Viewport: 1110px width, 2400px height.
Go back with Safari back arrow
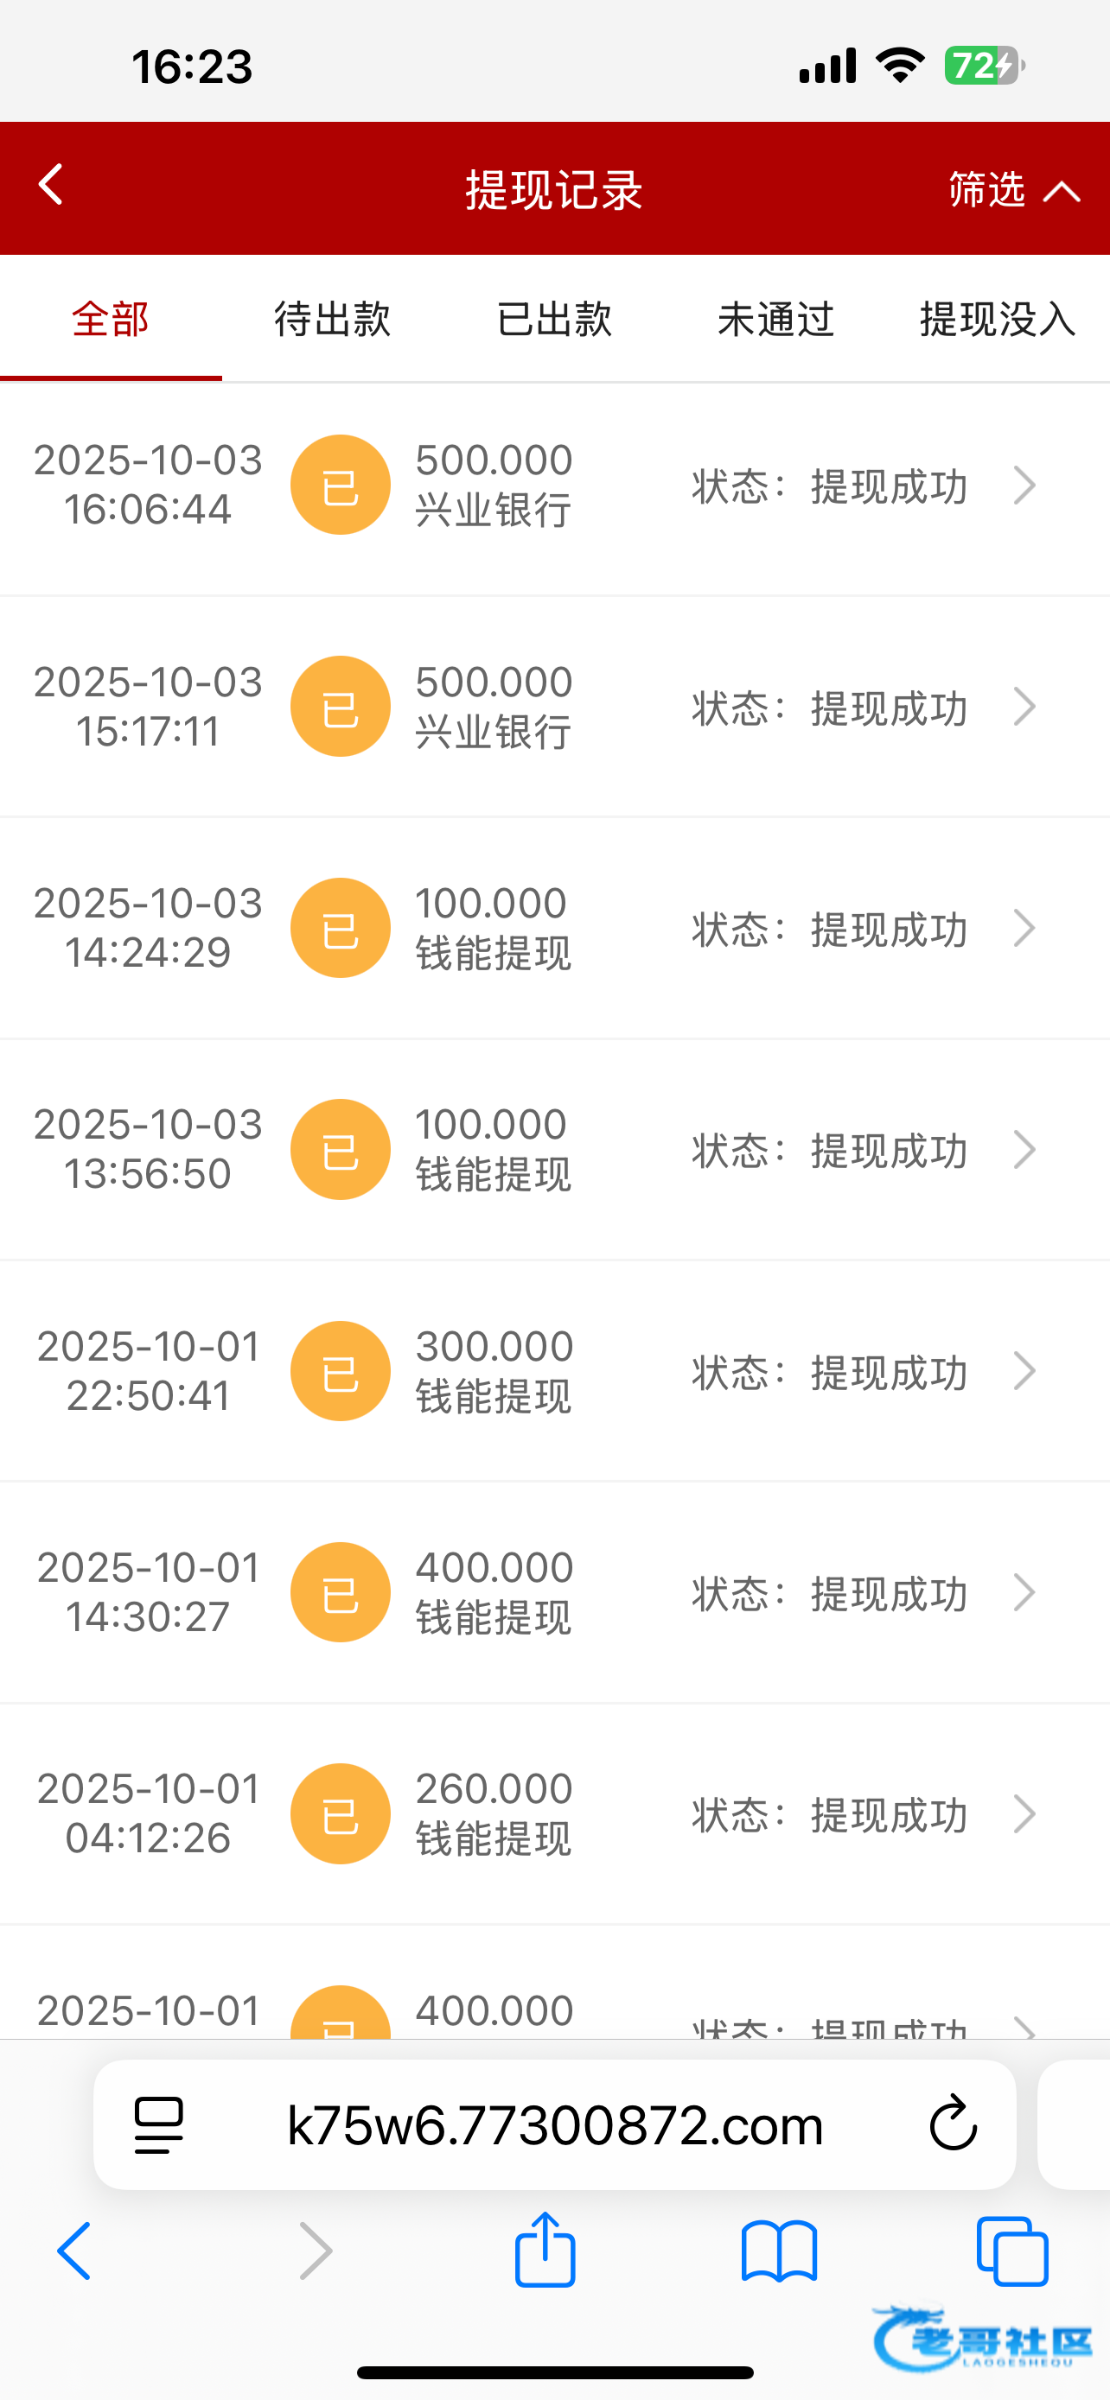coord(75,2251)
